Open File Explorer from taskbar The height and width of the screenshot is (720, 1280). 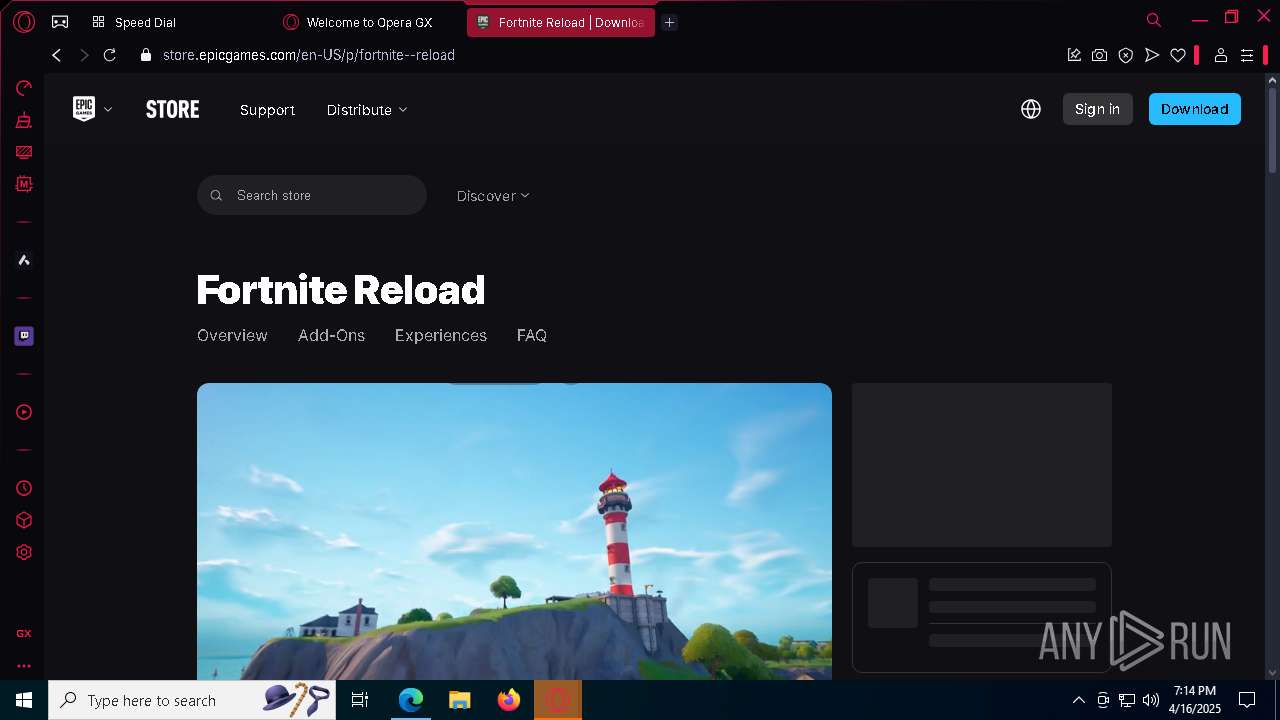[x=460, y=700]
